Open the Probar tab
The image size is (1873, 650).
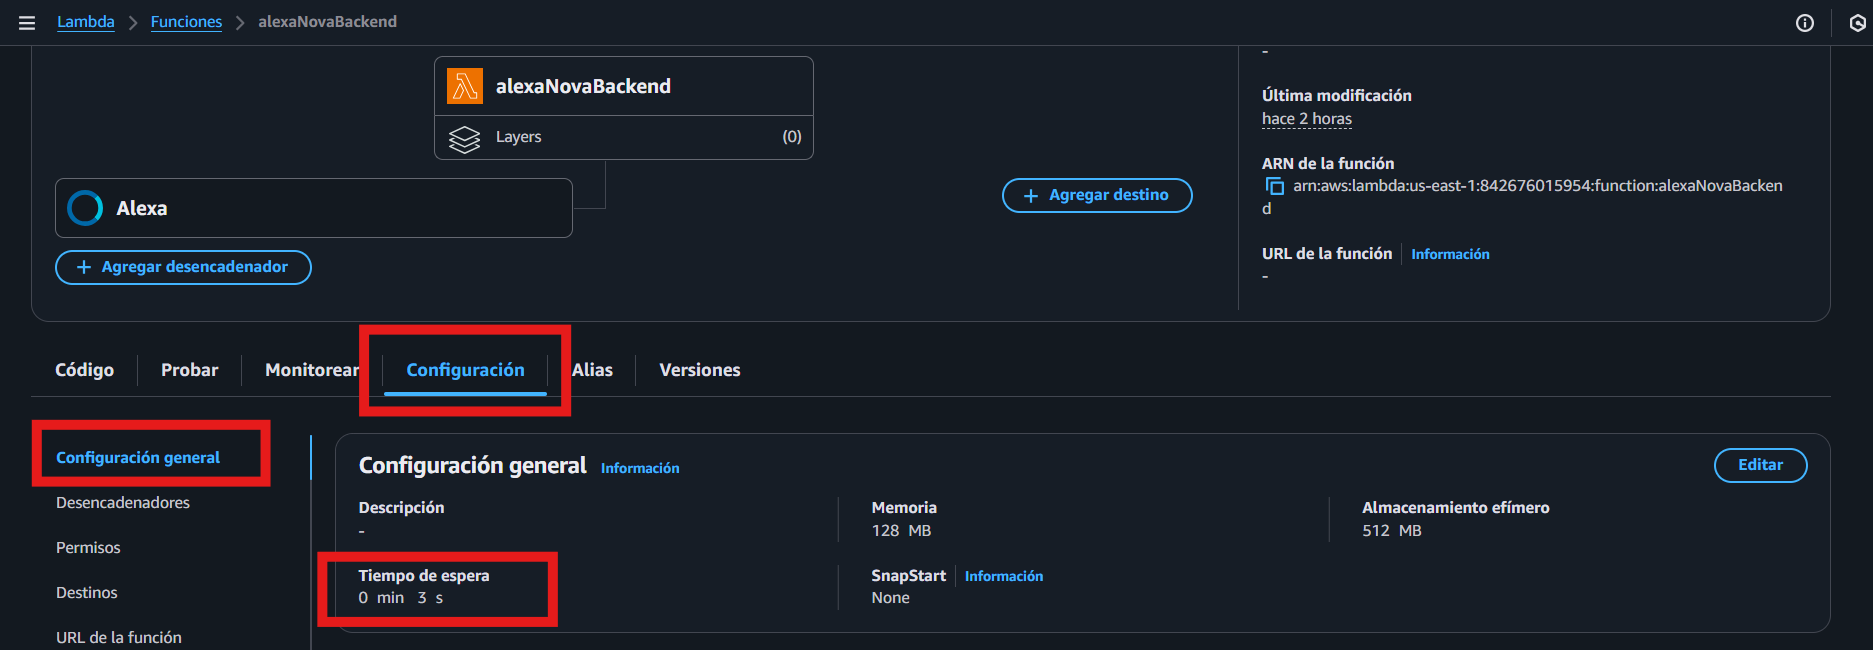coord(189,370)
